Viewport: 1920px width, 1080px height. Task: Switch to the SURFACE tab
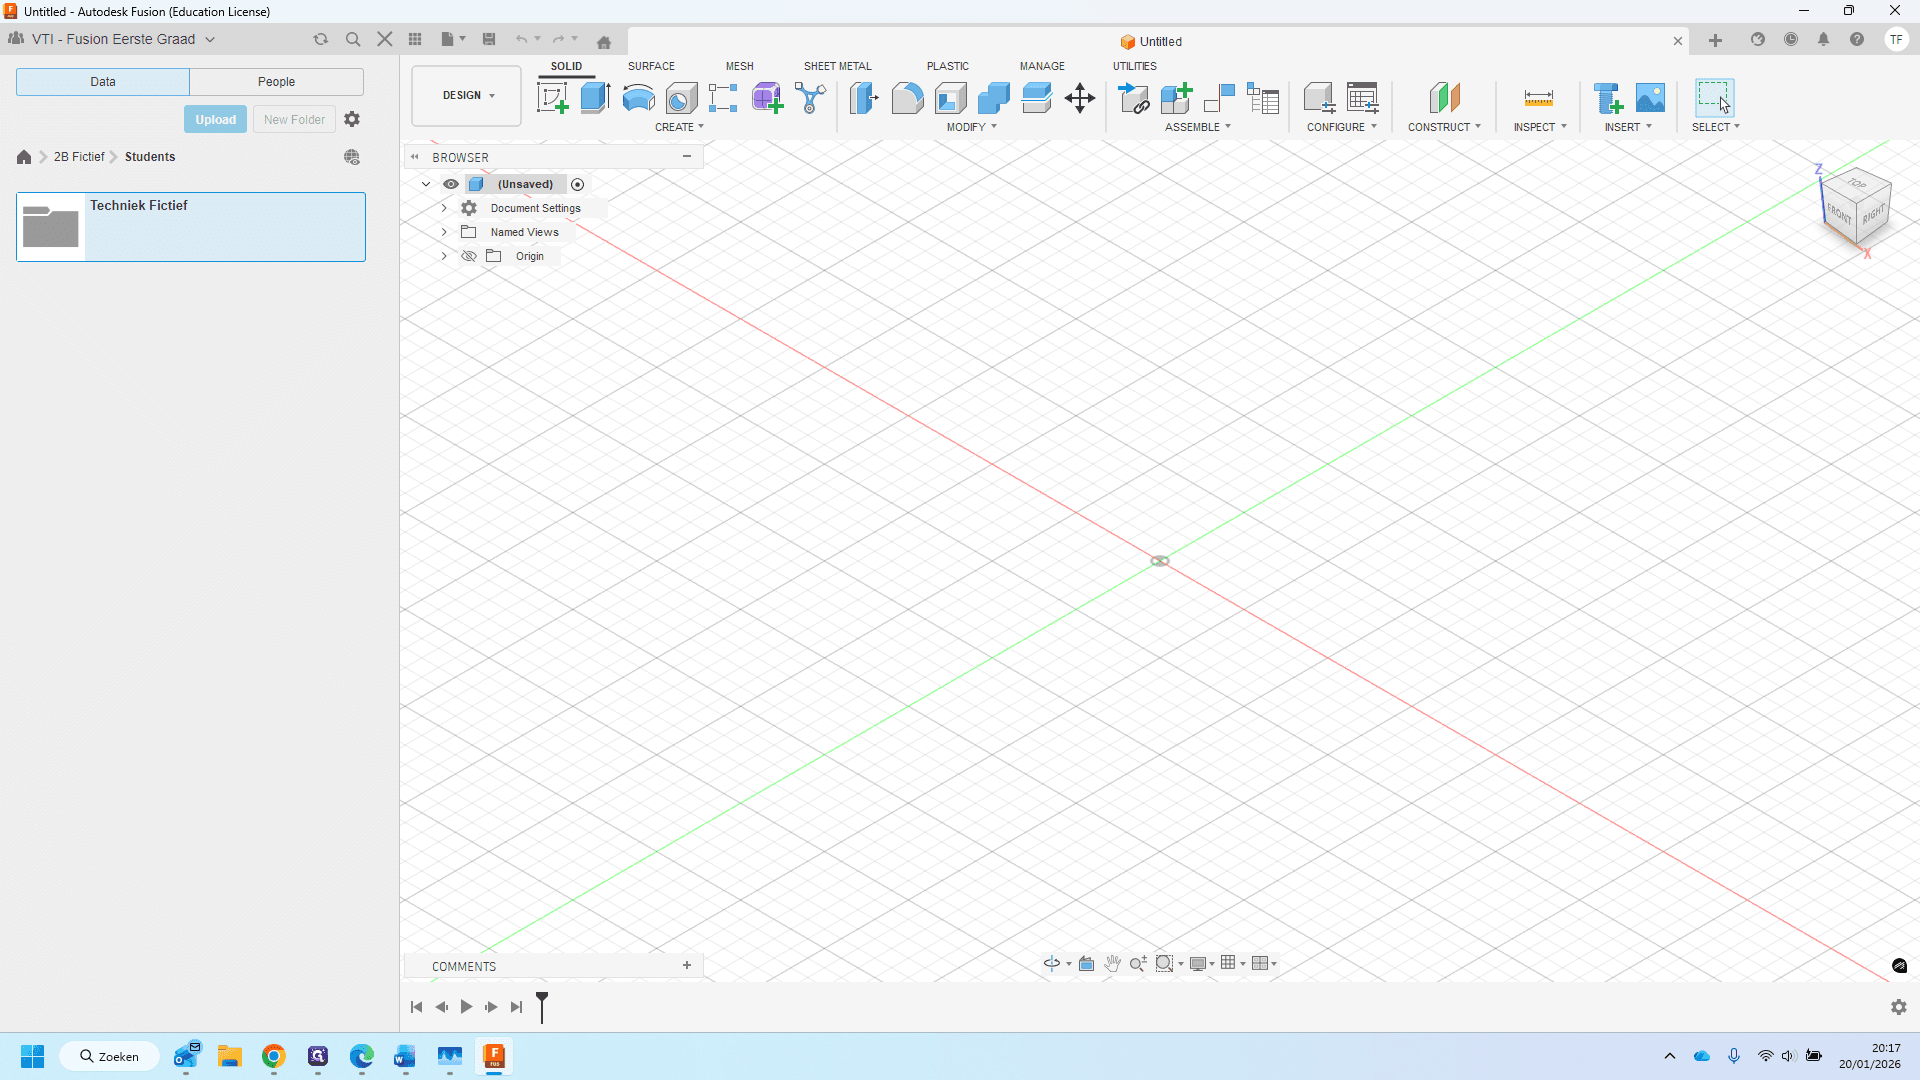point(651,66)
